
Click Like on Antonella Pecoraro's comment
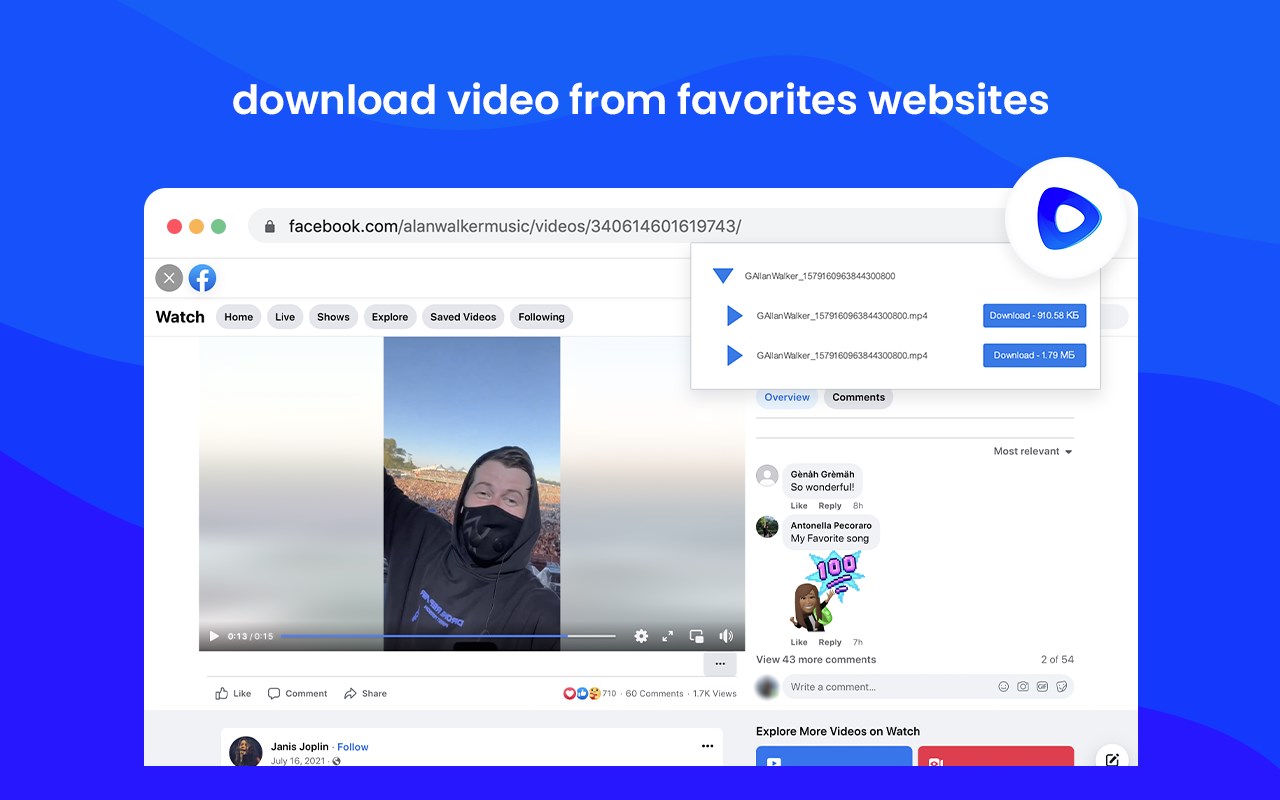point(799,642)
